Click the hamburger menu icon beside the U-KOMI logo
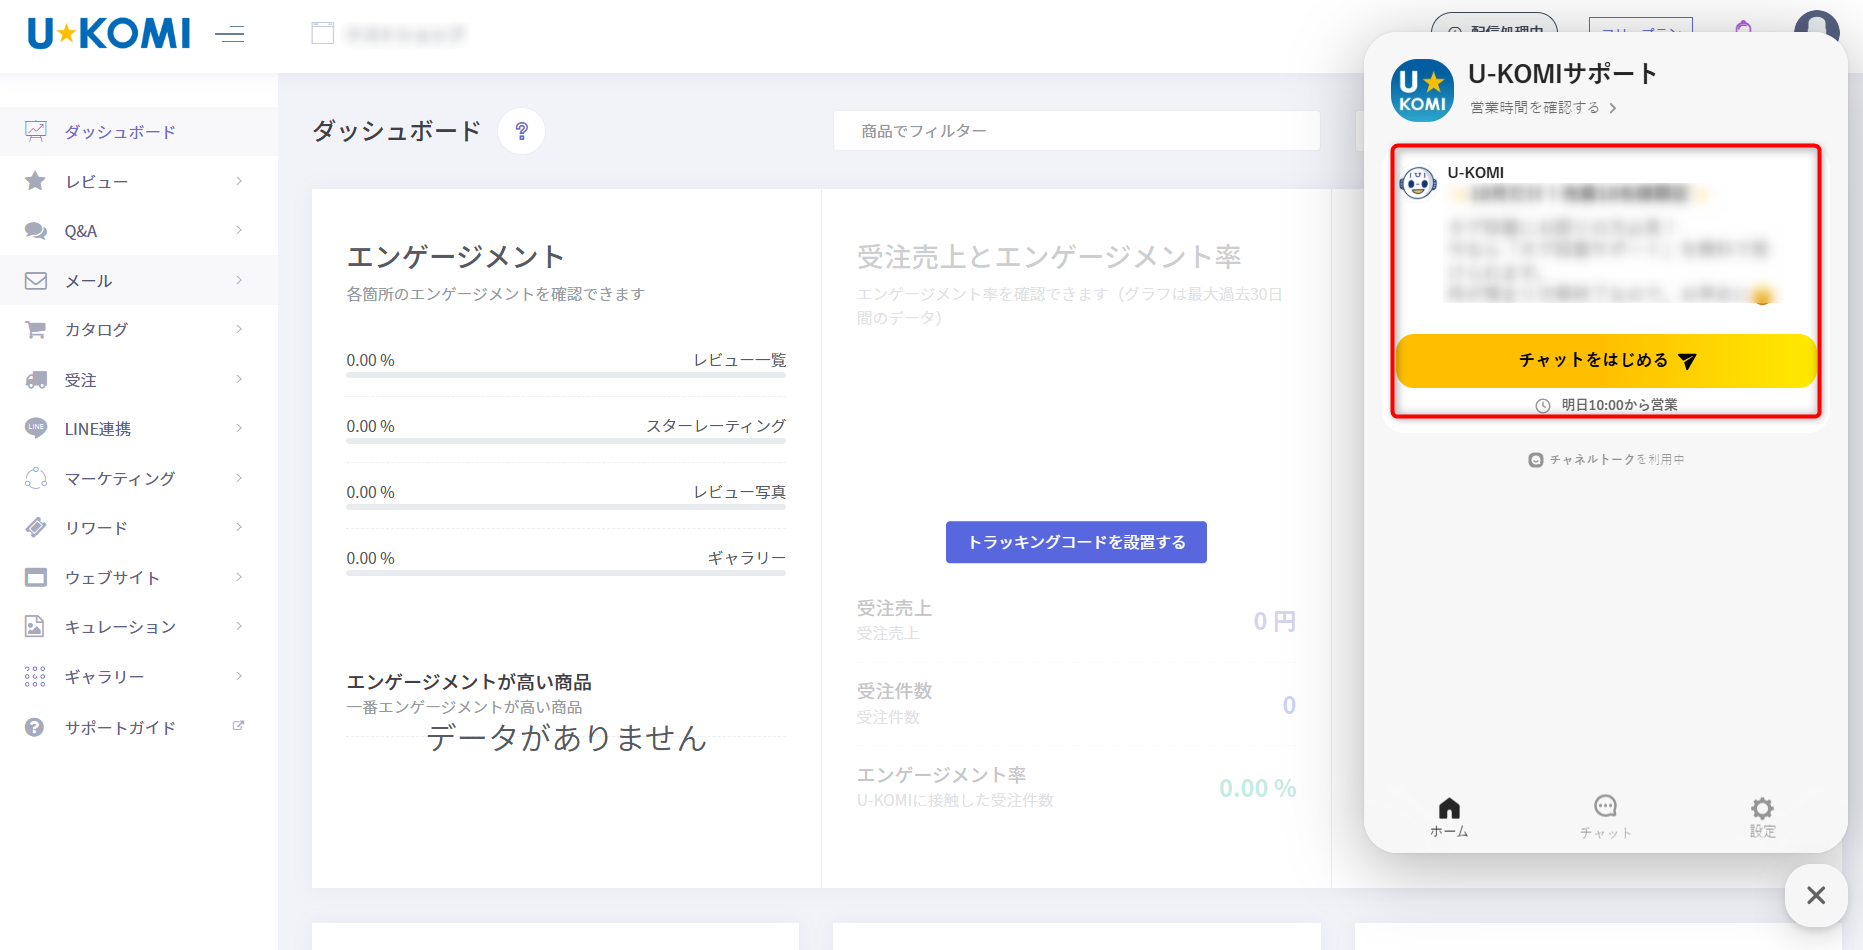This screenshot has height=950, width=1863. [229, 35]
